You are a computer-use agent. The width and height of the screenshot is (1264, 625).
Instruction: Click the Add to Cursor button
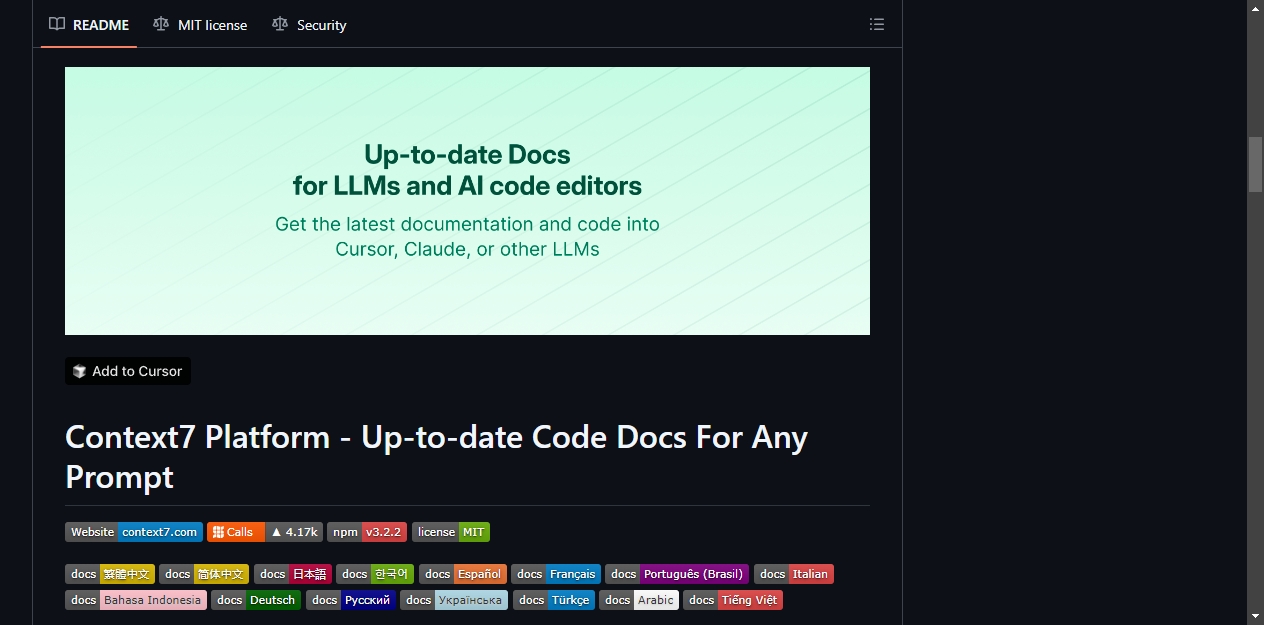pyautogui.click(x=128, y=371)
